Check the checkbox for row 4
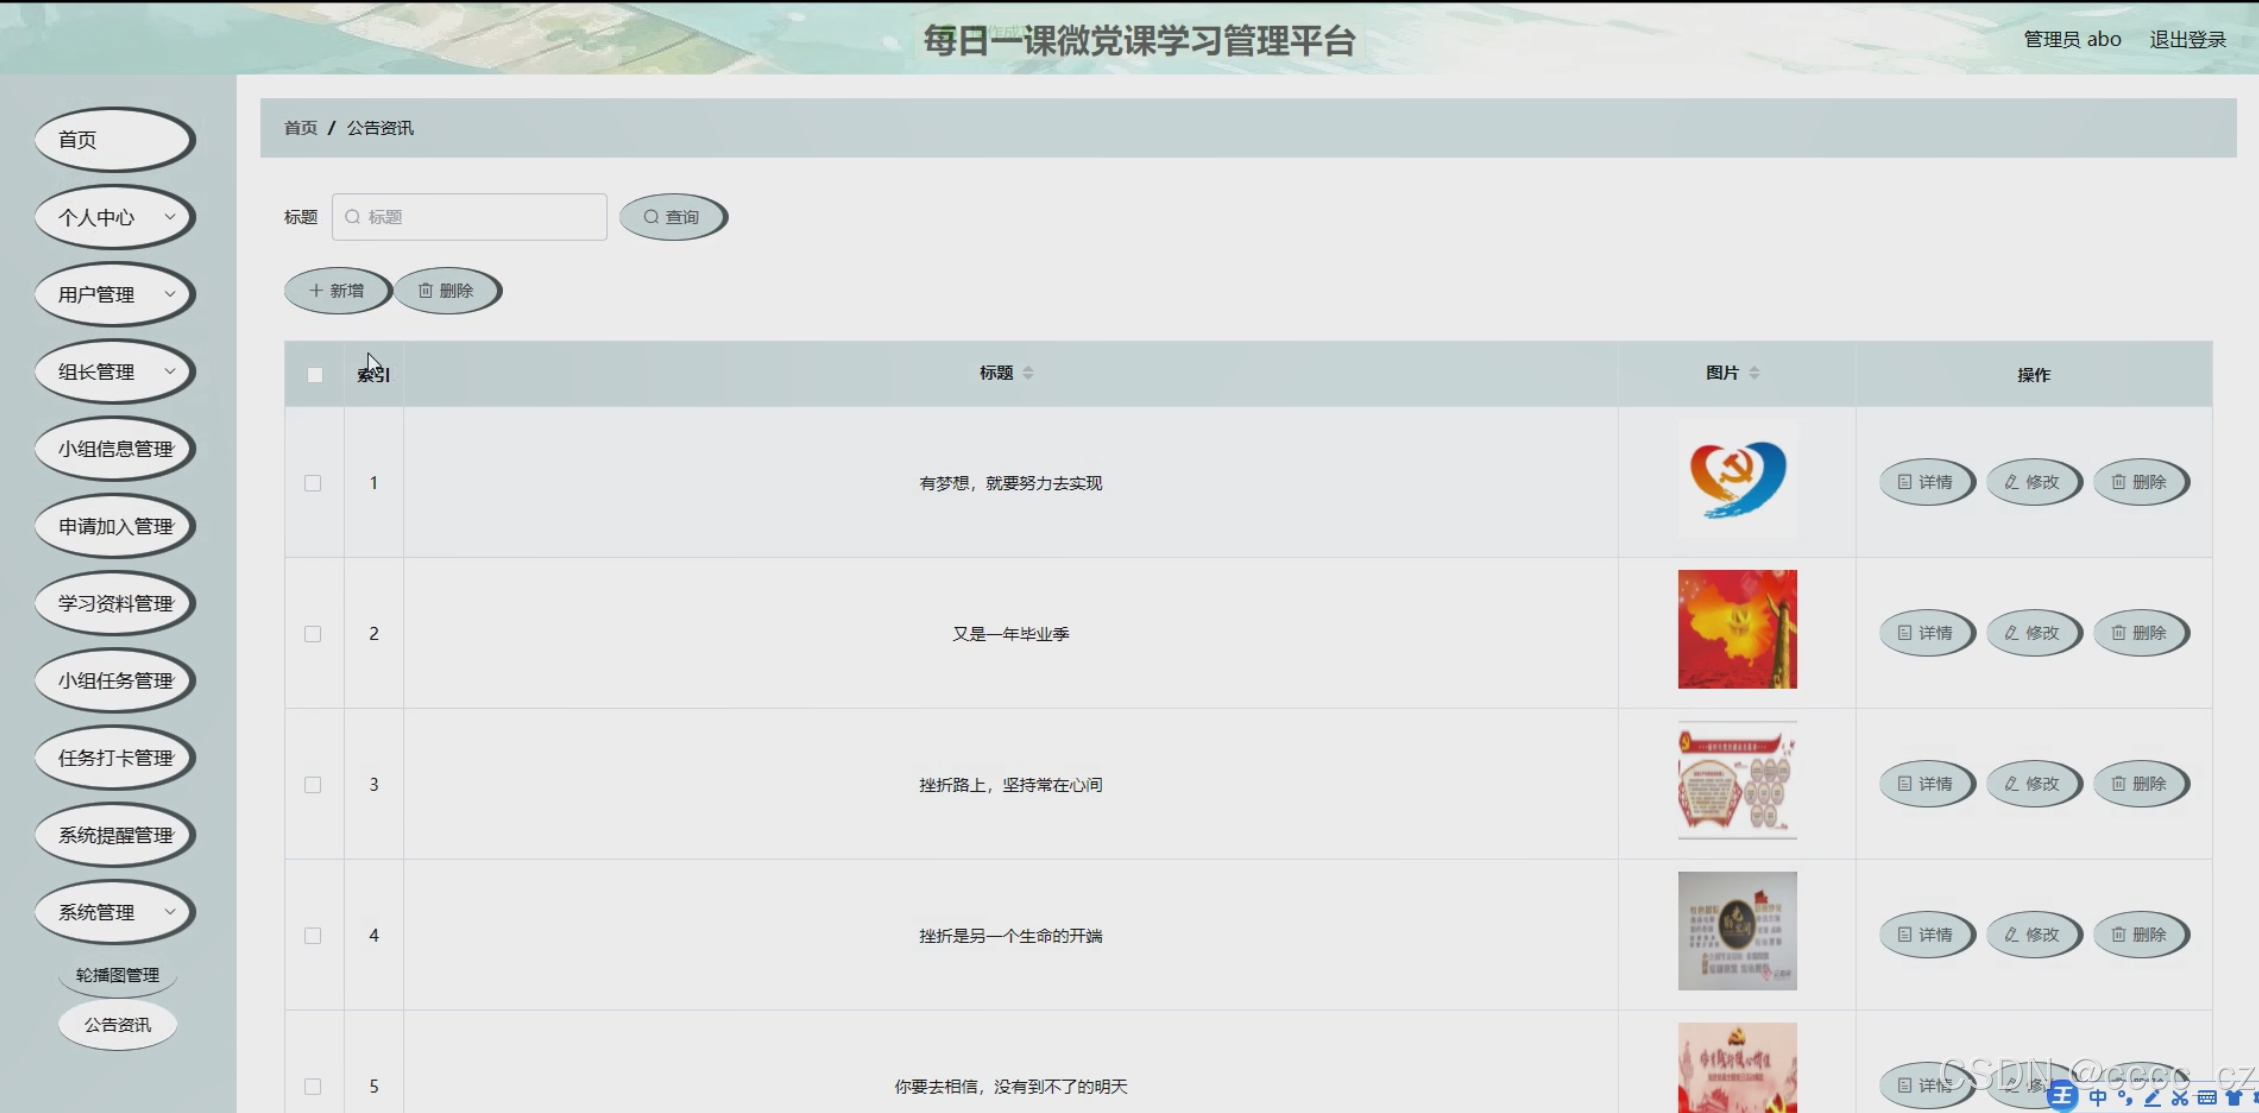Image resolution: width=2259 pixels, height=1113 pixels. (313, 936)
